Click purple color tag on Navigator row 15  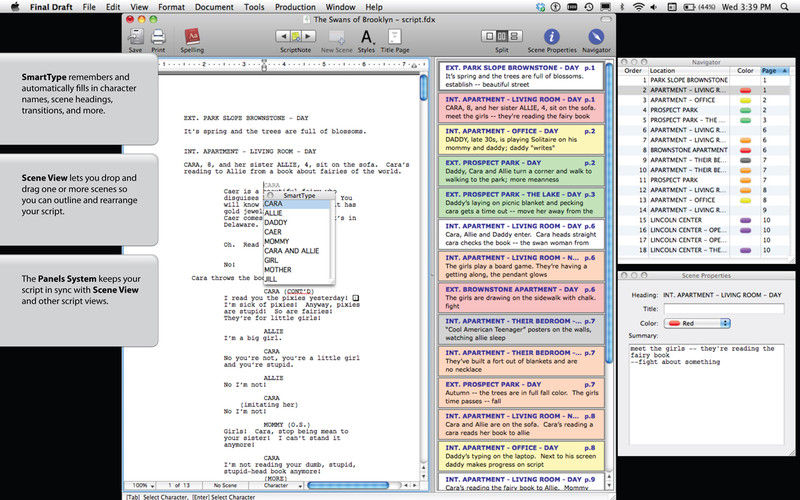[745, 220]
